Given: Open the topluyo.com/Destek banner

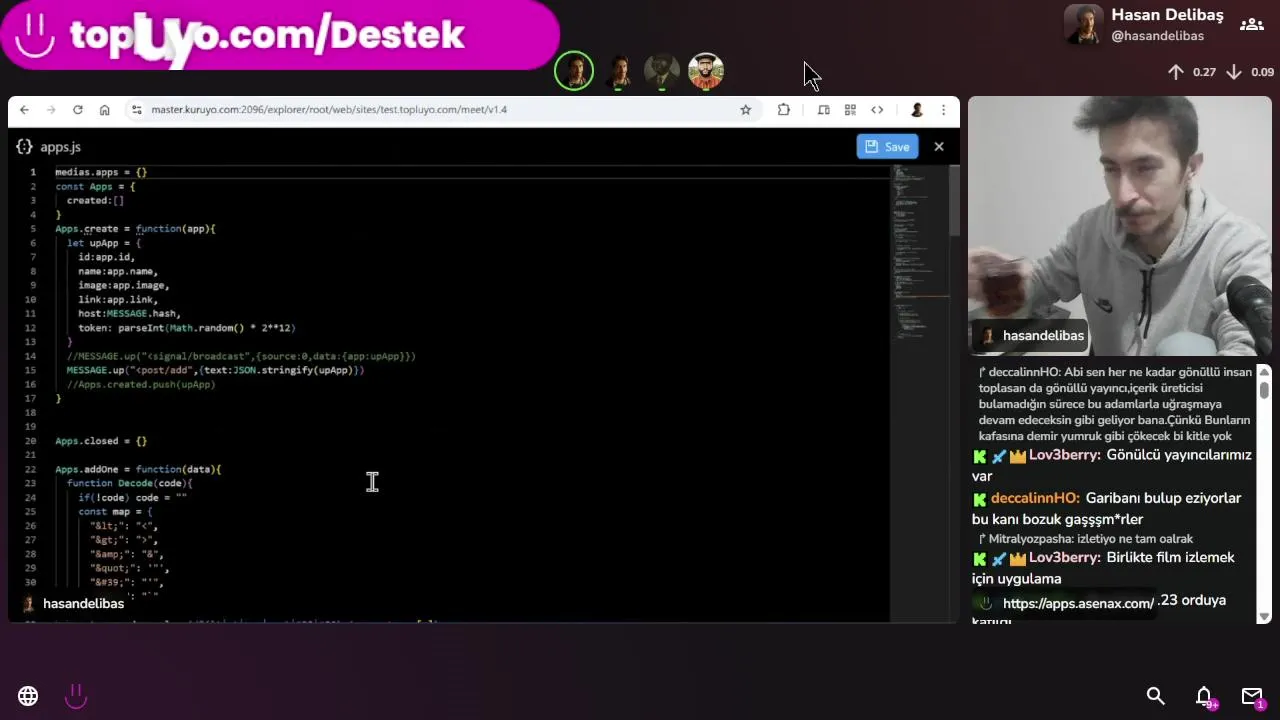Looking at the screenshot, I should (x=280, y=35).
